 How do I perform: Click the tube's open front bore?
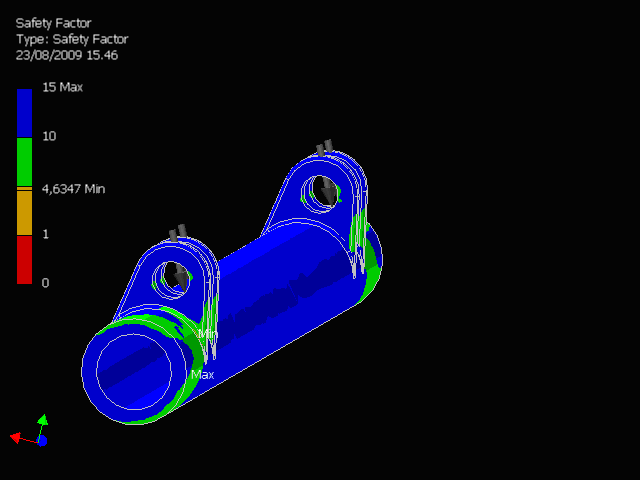(134, 372)
